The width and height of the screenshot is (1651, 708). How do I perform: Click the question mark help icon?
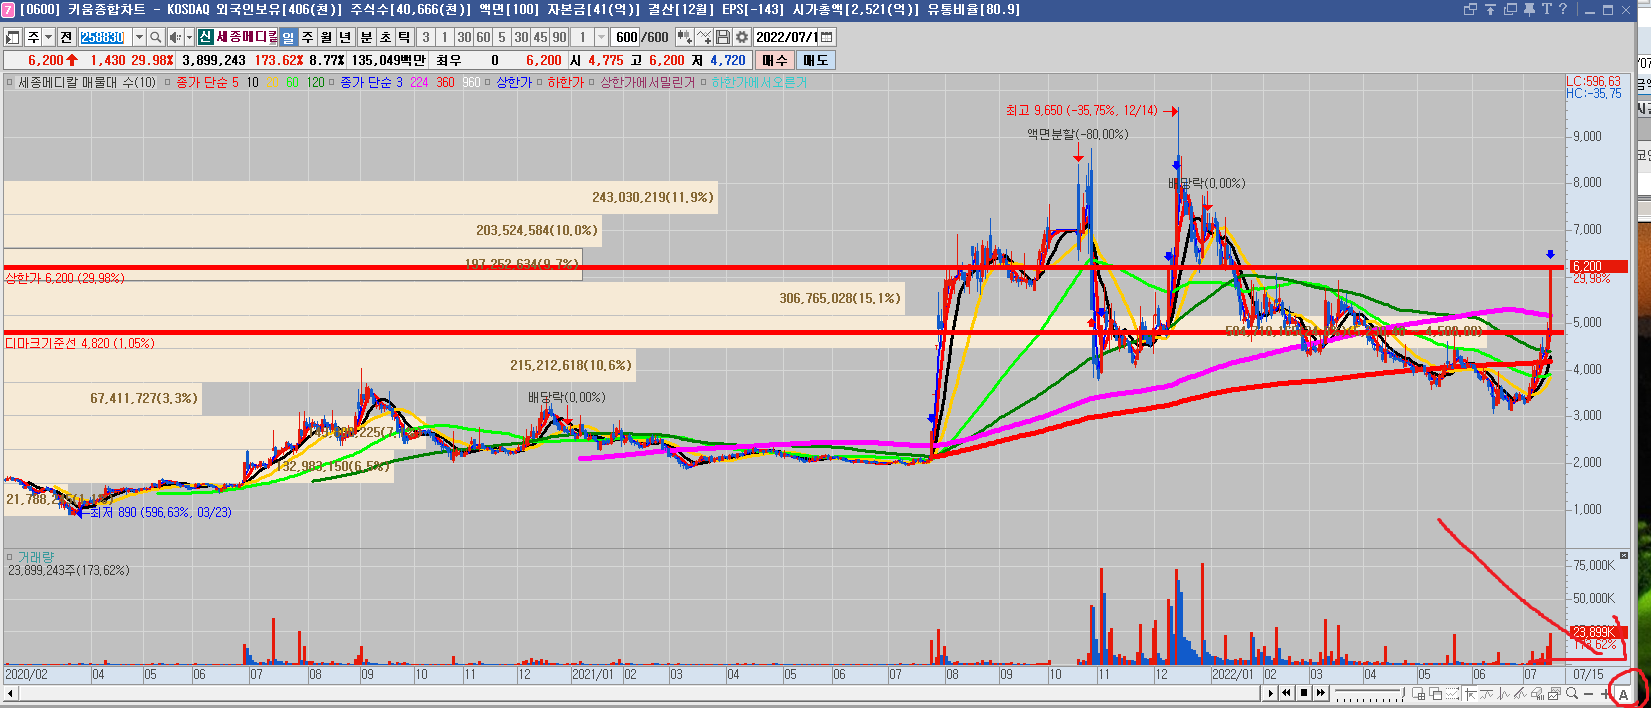click(1562, 9)
